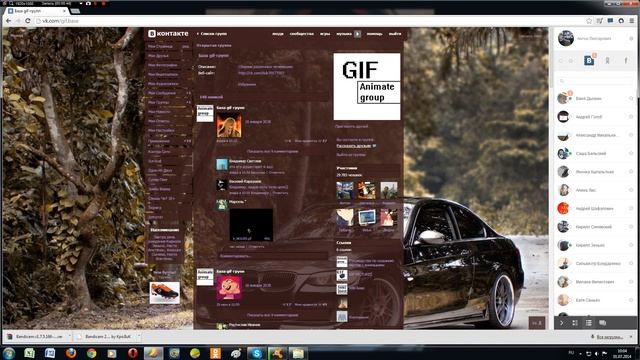Open "сообщества" in the VK top menu

(302, 34)
